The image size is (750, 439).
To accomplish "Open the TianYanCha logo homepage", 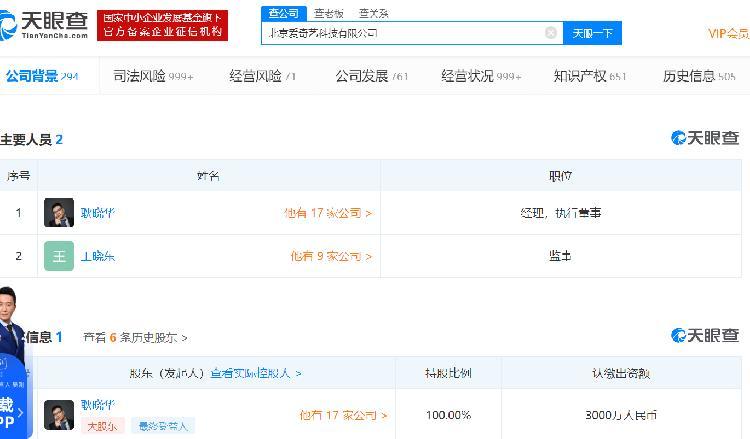I will tap(44, 24).
